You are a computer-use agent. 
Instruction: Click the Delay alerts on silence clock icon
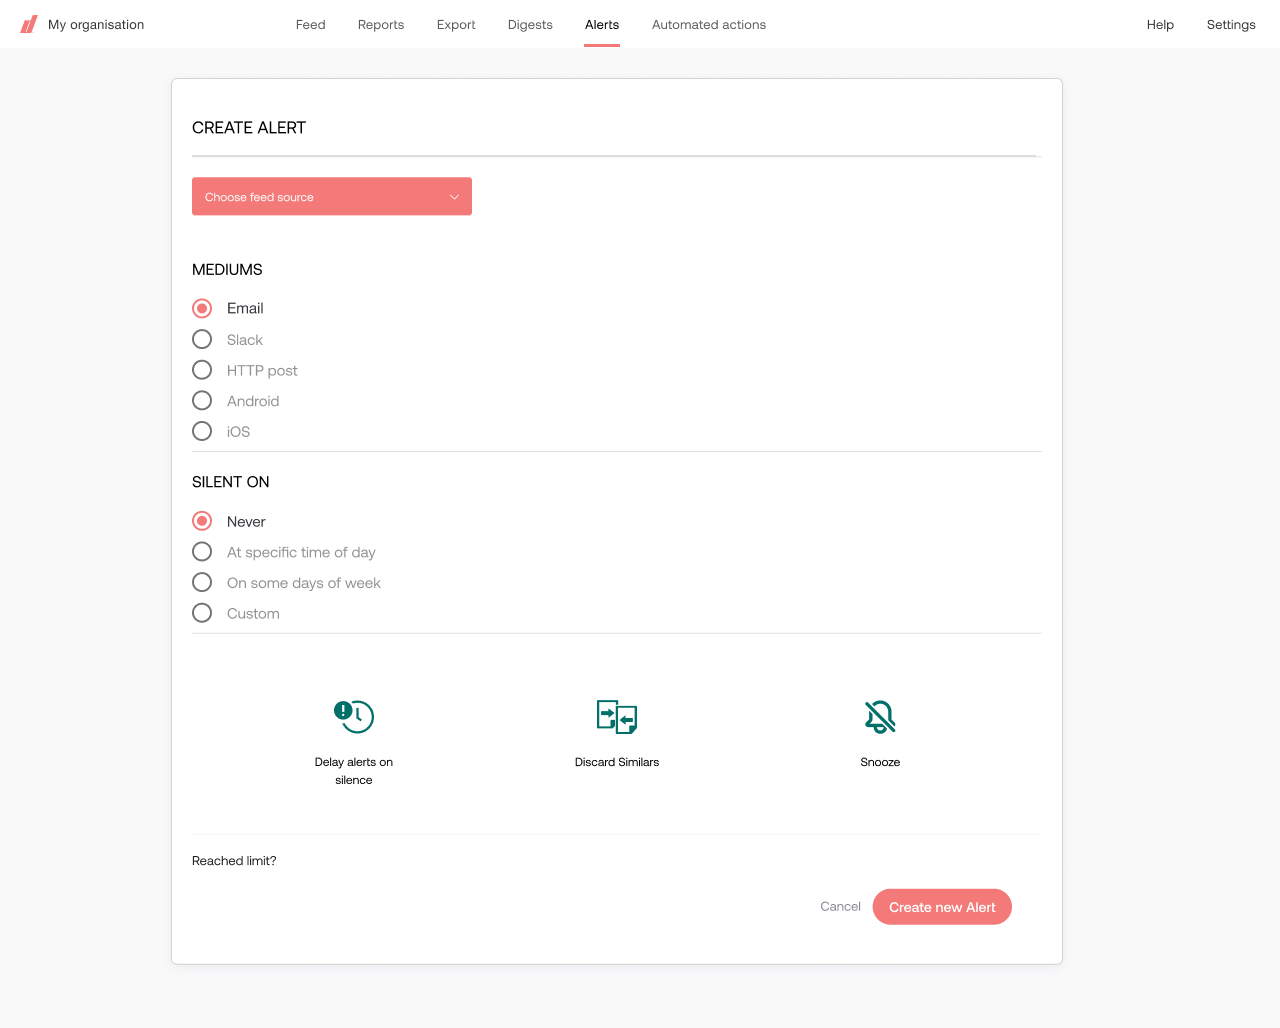[354, 716]
